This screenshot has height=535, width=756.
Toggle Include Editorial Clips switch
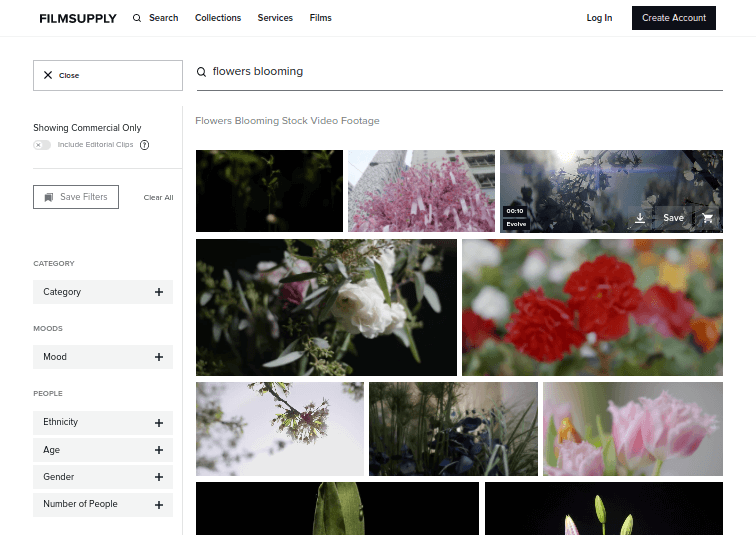[42, 145]
